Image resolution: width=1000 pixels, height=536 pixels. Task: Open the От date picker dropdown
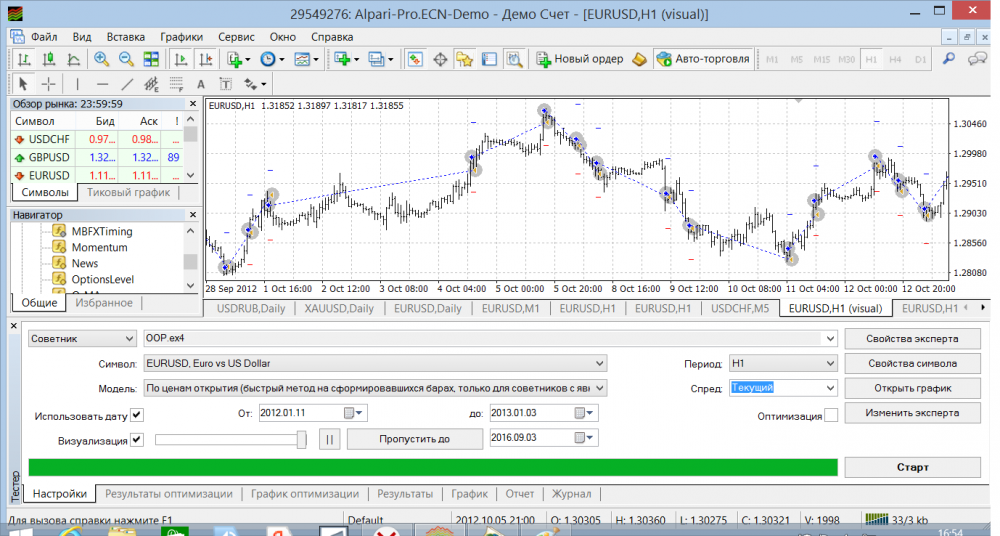click(355, 413)
